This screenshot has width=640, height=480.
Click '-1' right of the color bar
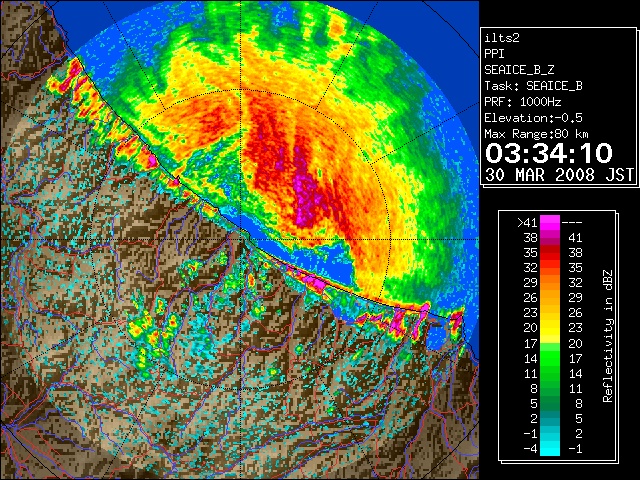(575, 448)
